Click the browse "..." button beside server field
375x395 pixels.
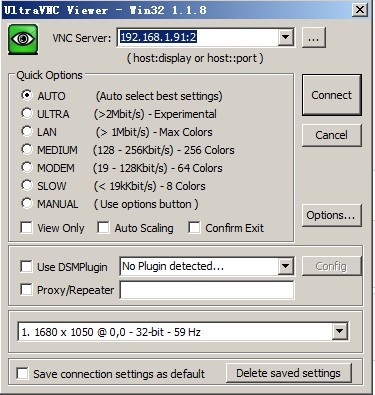[x=313, y=38]
